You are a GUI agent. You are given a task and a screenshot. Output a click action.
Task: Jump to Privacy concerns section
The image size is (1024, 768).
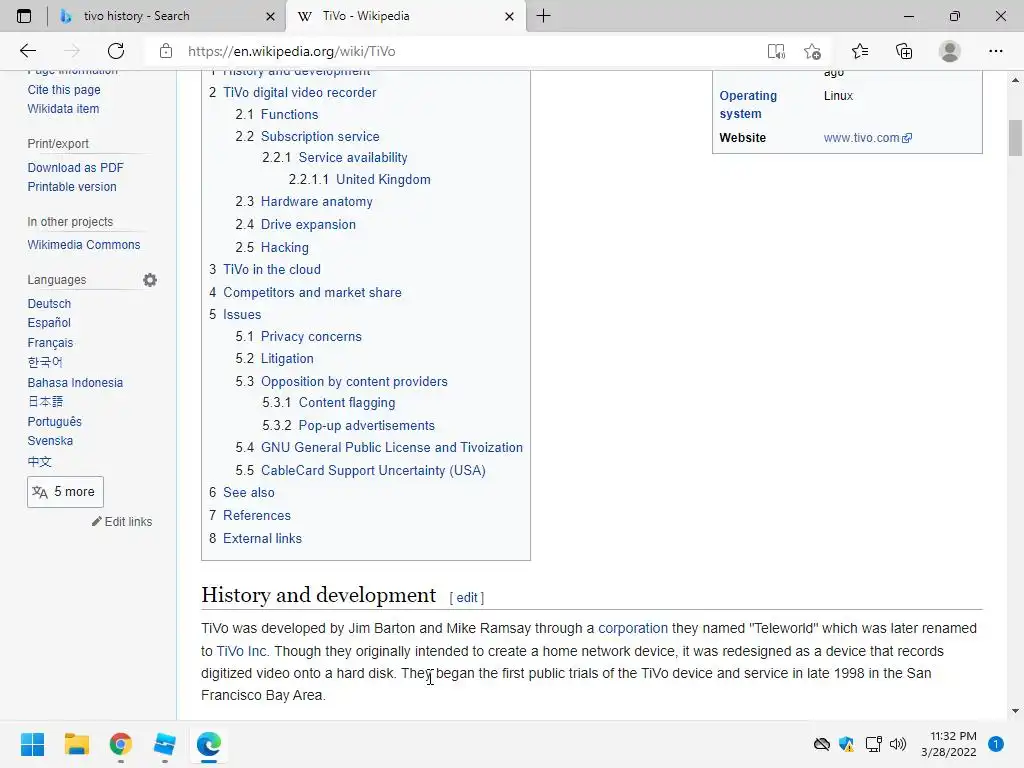click(x=311, y=336)
